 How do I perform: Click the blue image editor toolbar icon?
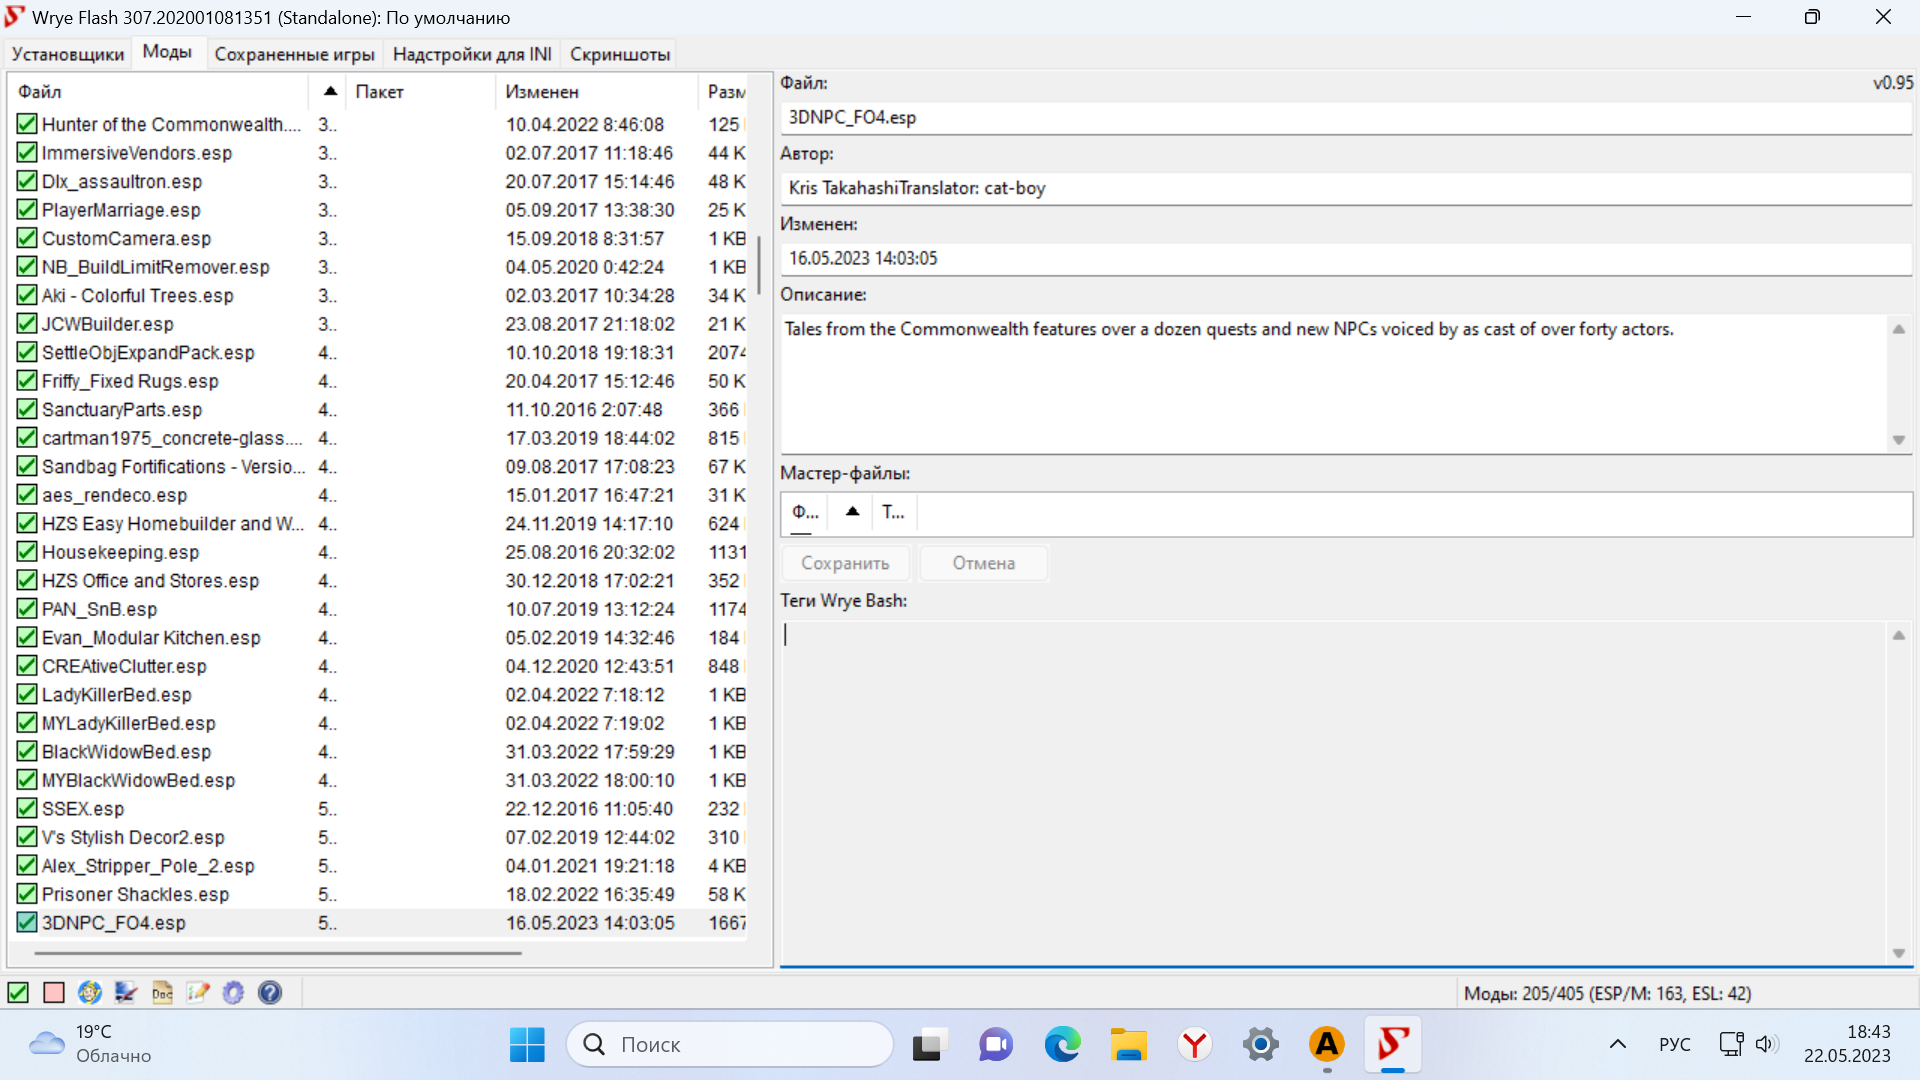point(126,993)
